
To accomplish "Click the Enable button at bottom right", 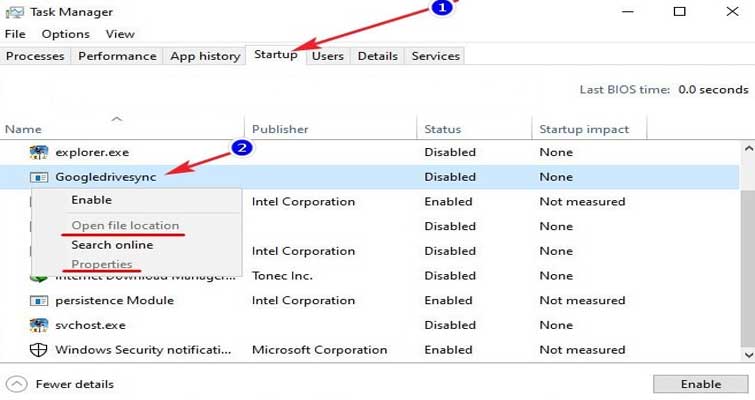I will coord(701,384).
